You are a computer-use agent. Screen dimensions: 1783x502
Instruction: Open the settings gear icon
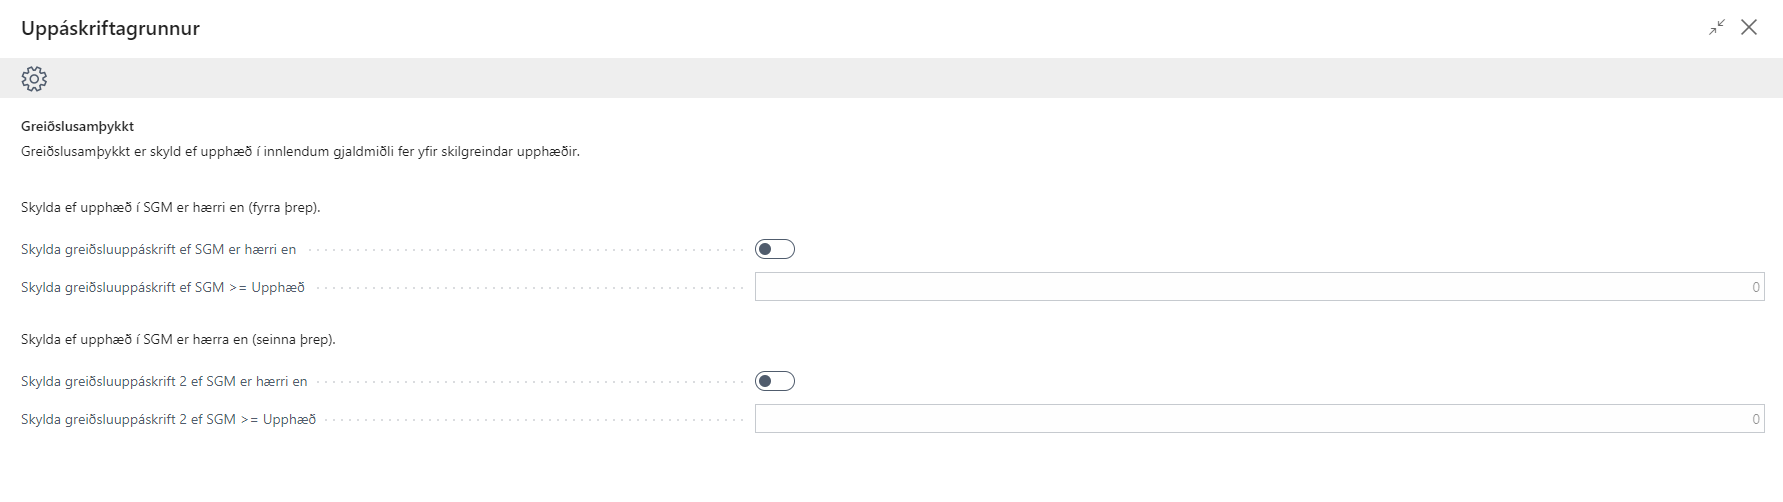pyautogui.click(x=34, y=78)
